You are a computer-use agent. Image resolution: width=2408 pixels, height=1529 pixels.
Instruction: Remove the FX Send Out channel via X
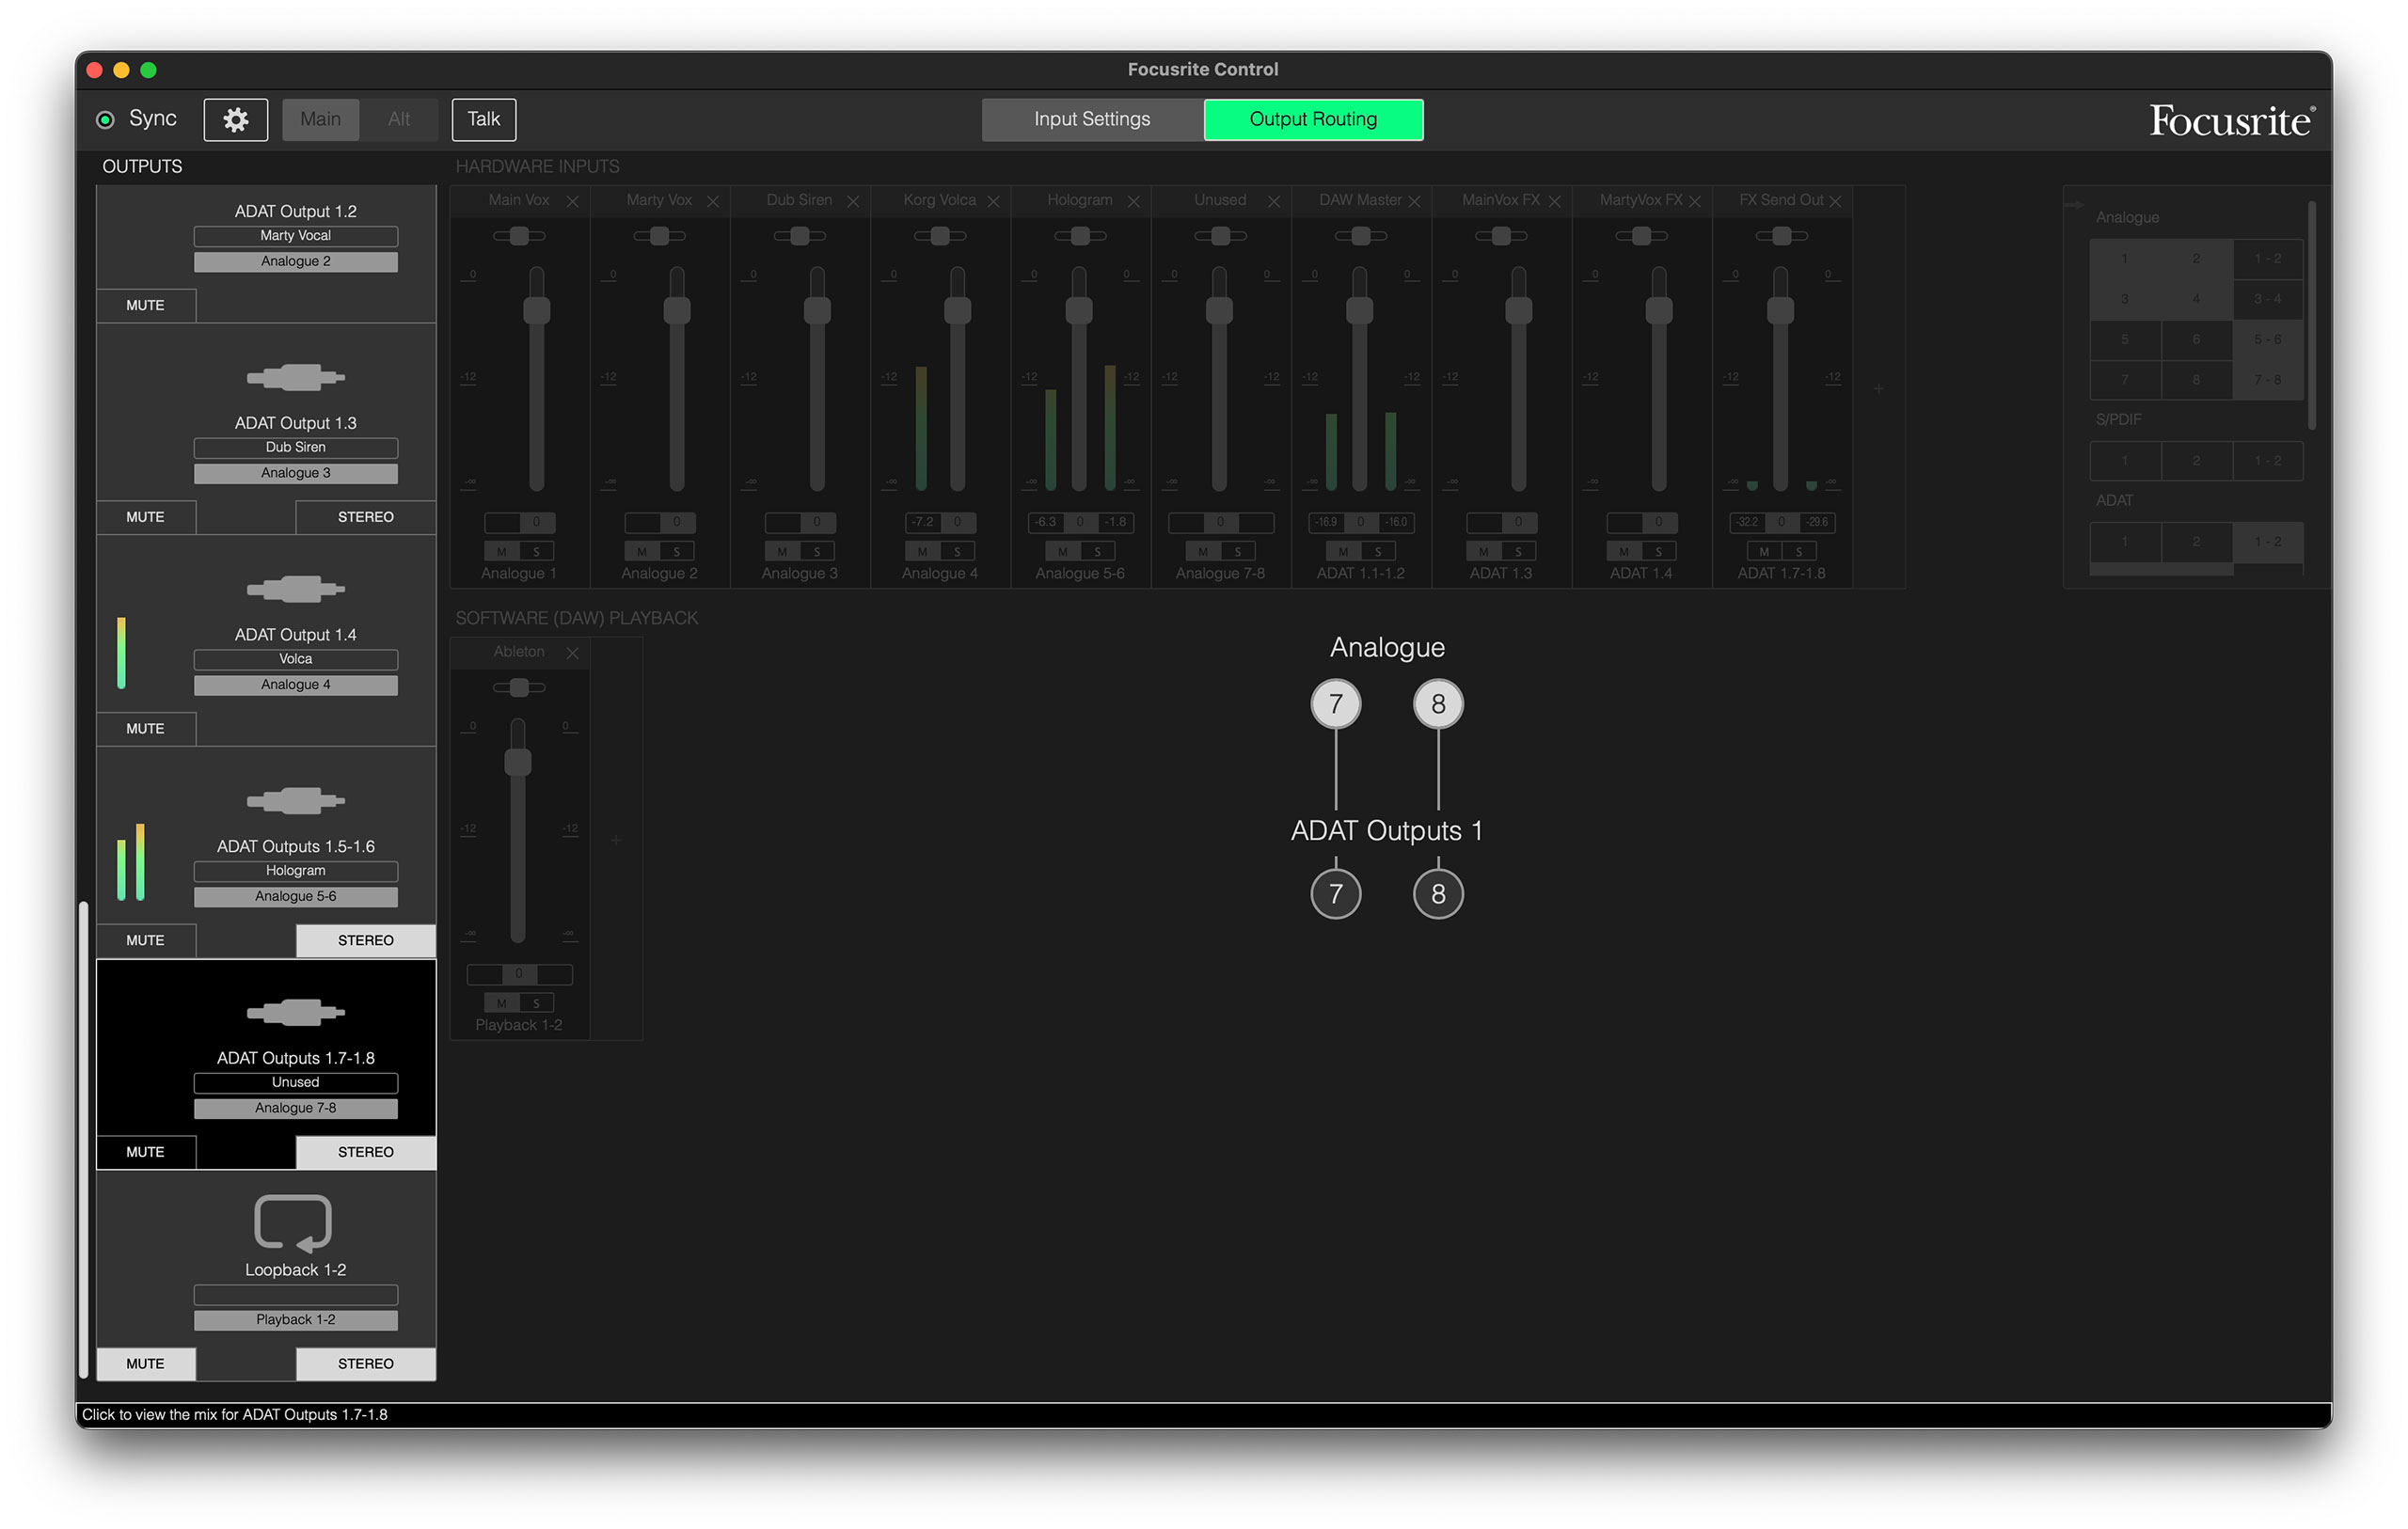(1836, 201)
